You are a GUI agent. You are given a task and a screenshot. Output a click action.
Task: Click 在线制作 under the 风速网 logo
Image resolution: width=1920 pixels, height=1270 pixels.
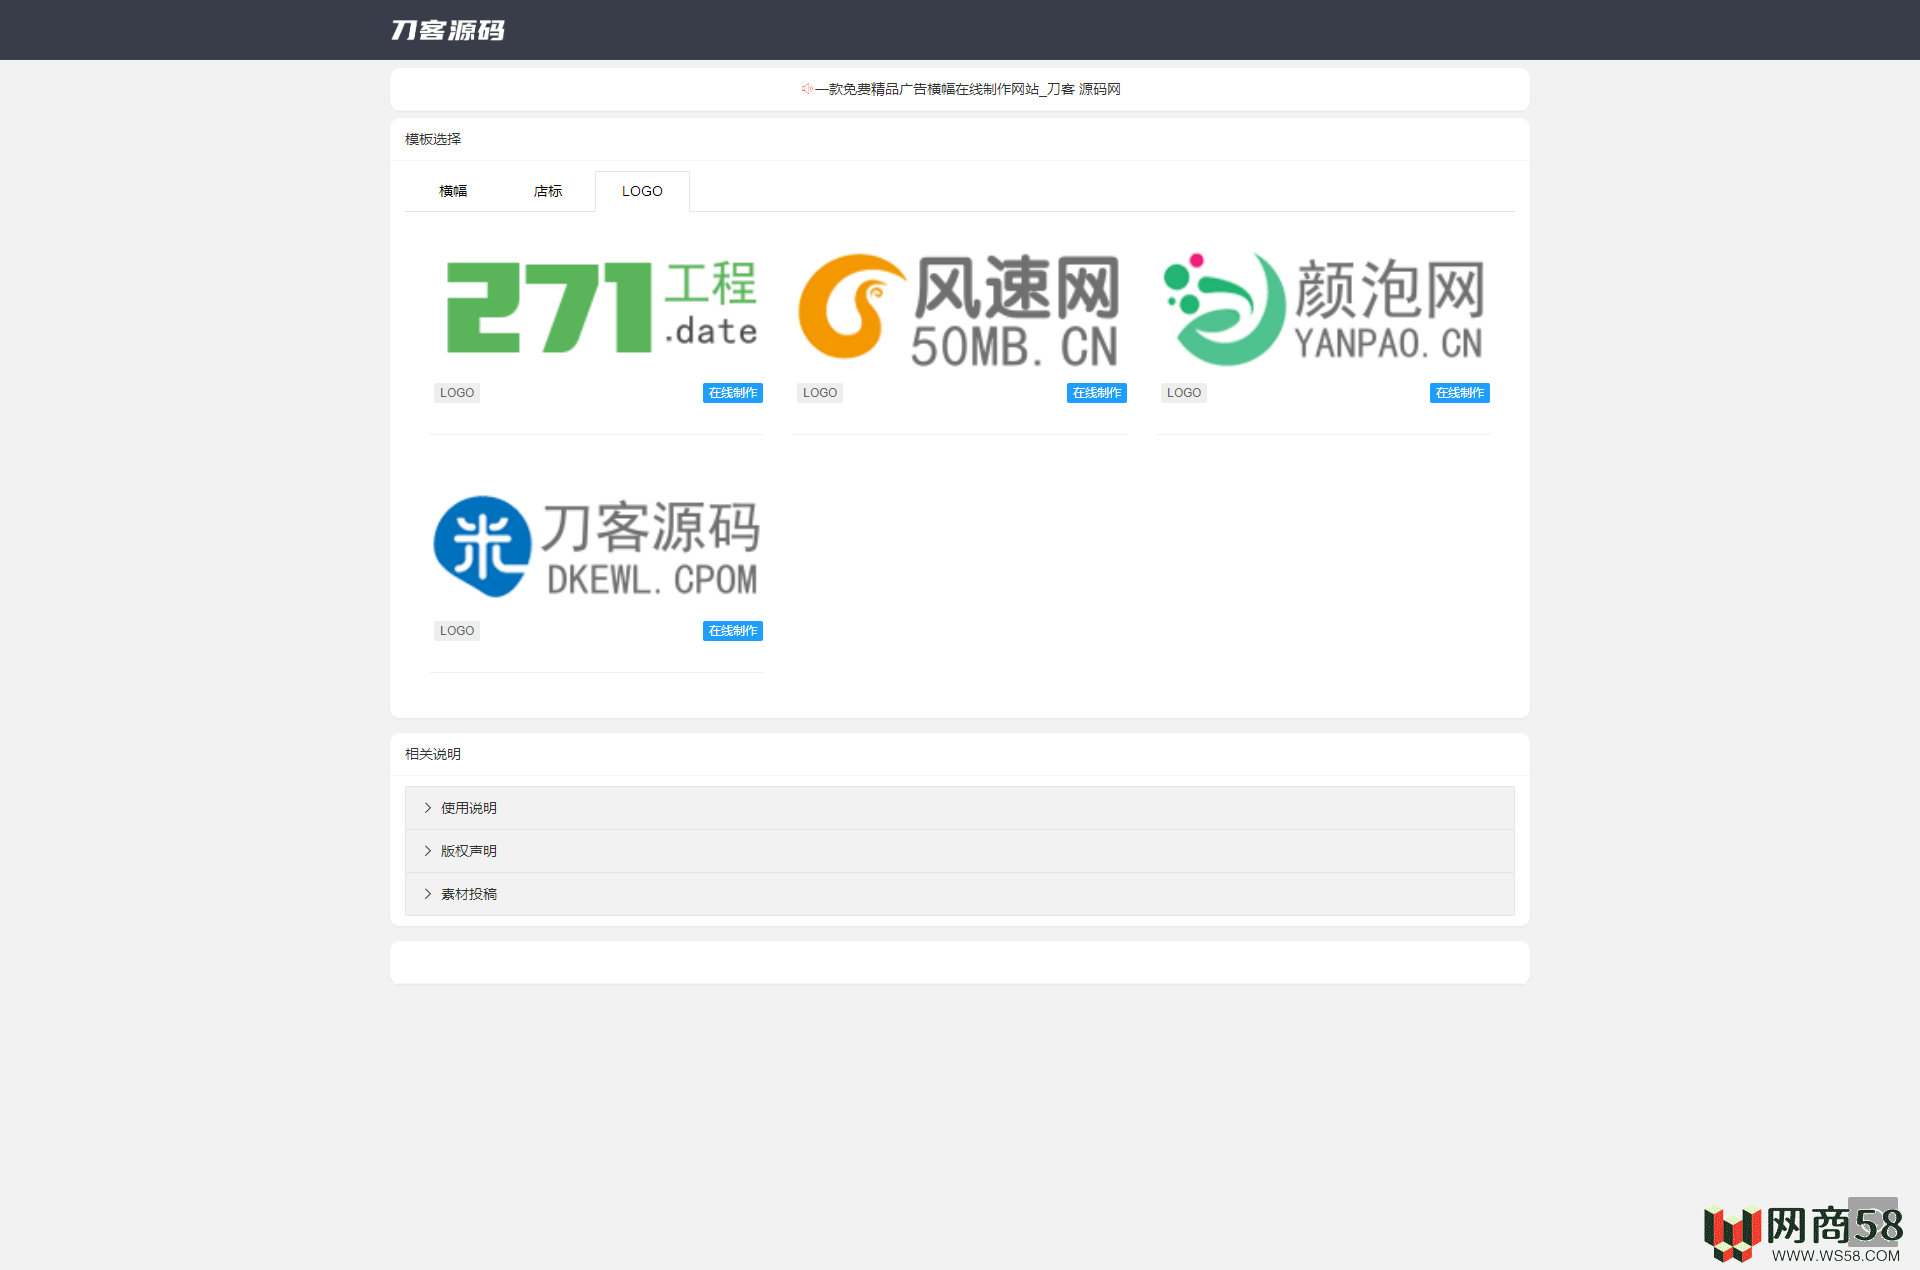[1097, 393]
